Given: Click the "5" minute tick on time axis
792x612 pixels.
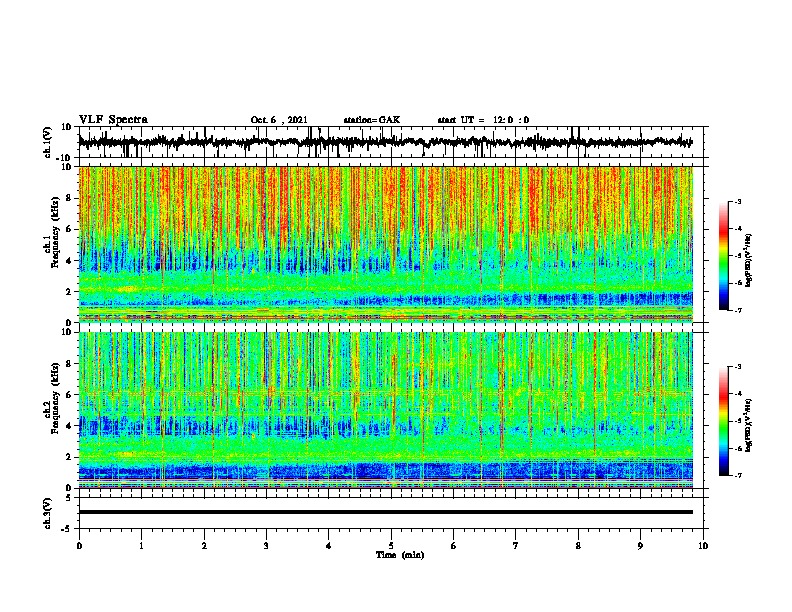Looking at the screenshot, I should pyautogui.click(x=391, y=546).
